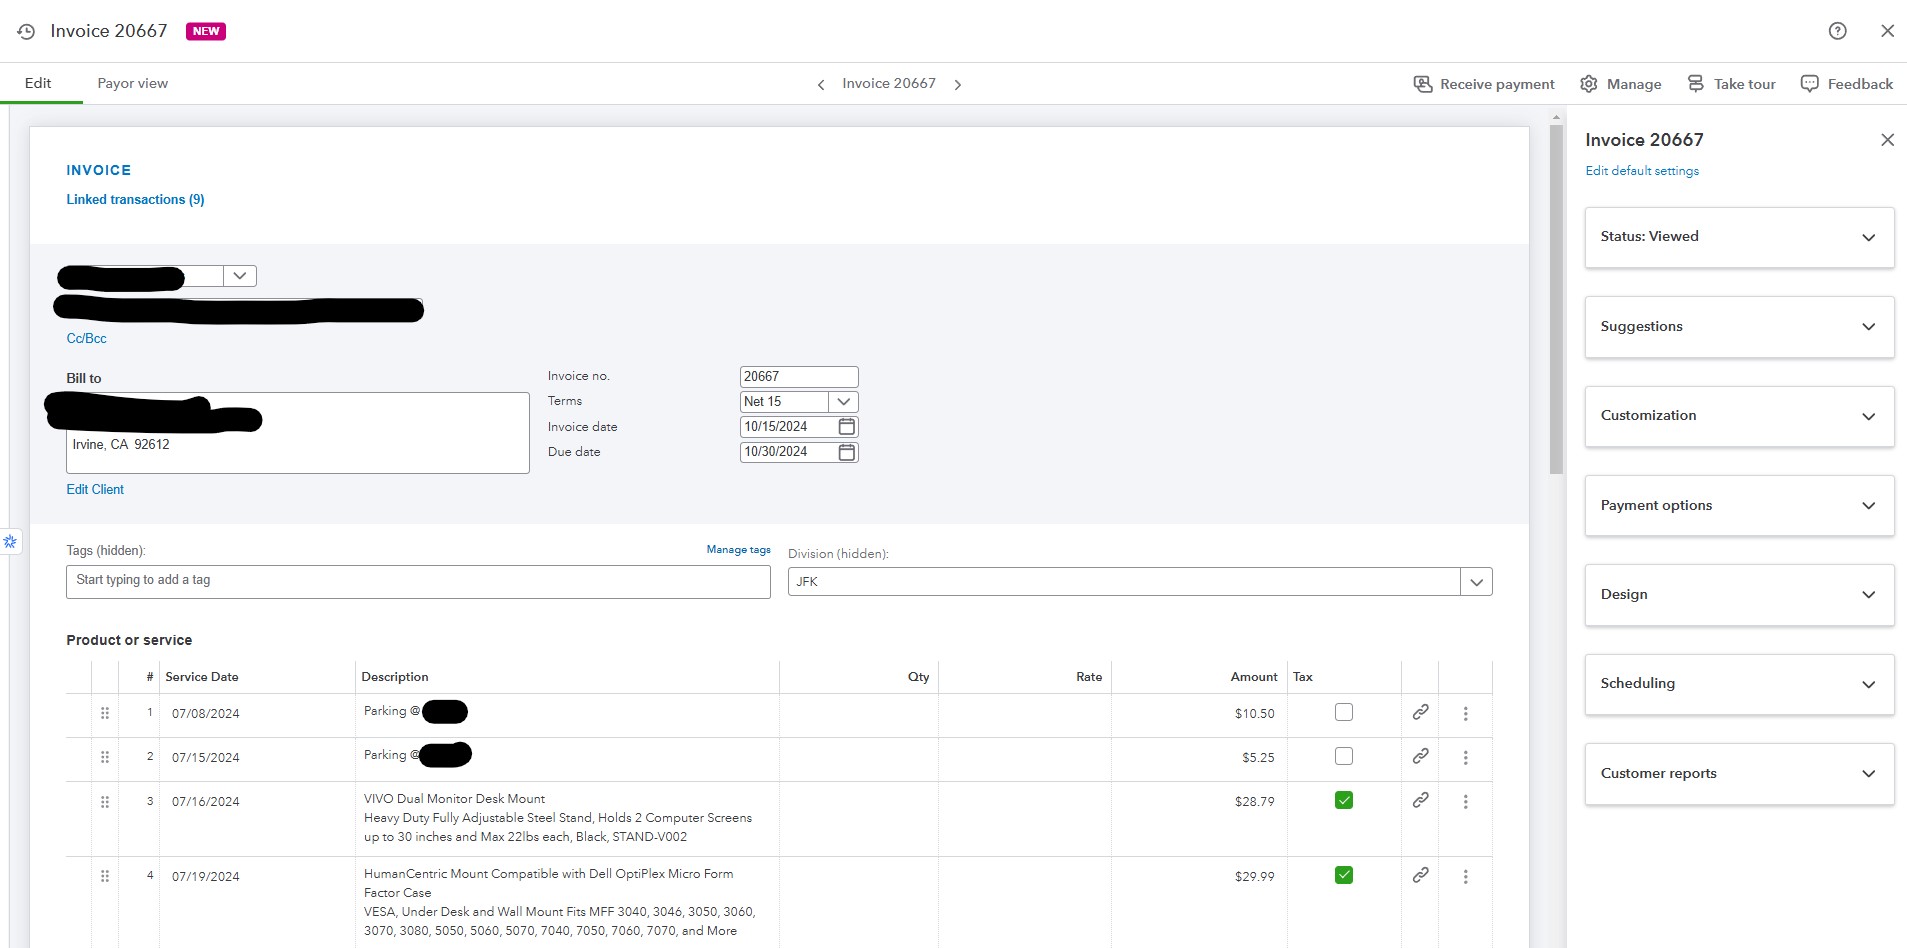This screenshot has width=1907, height=948.
Task: Enable Tax for the second Parking line item
Action: (x=1343, y=756)
